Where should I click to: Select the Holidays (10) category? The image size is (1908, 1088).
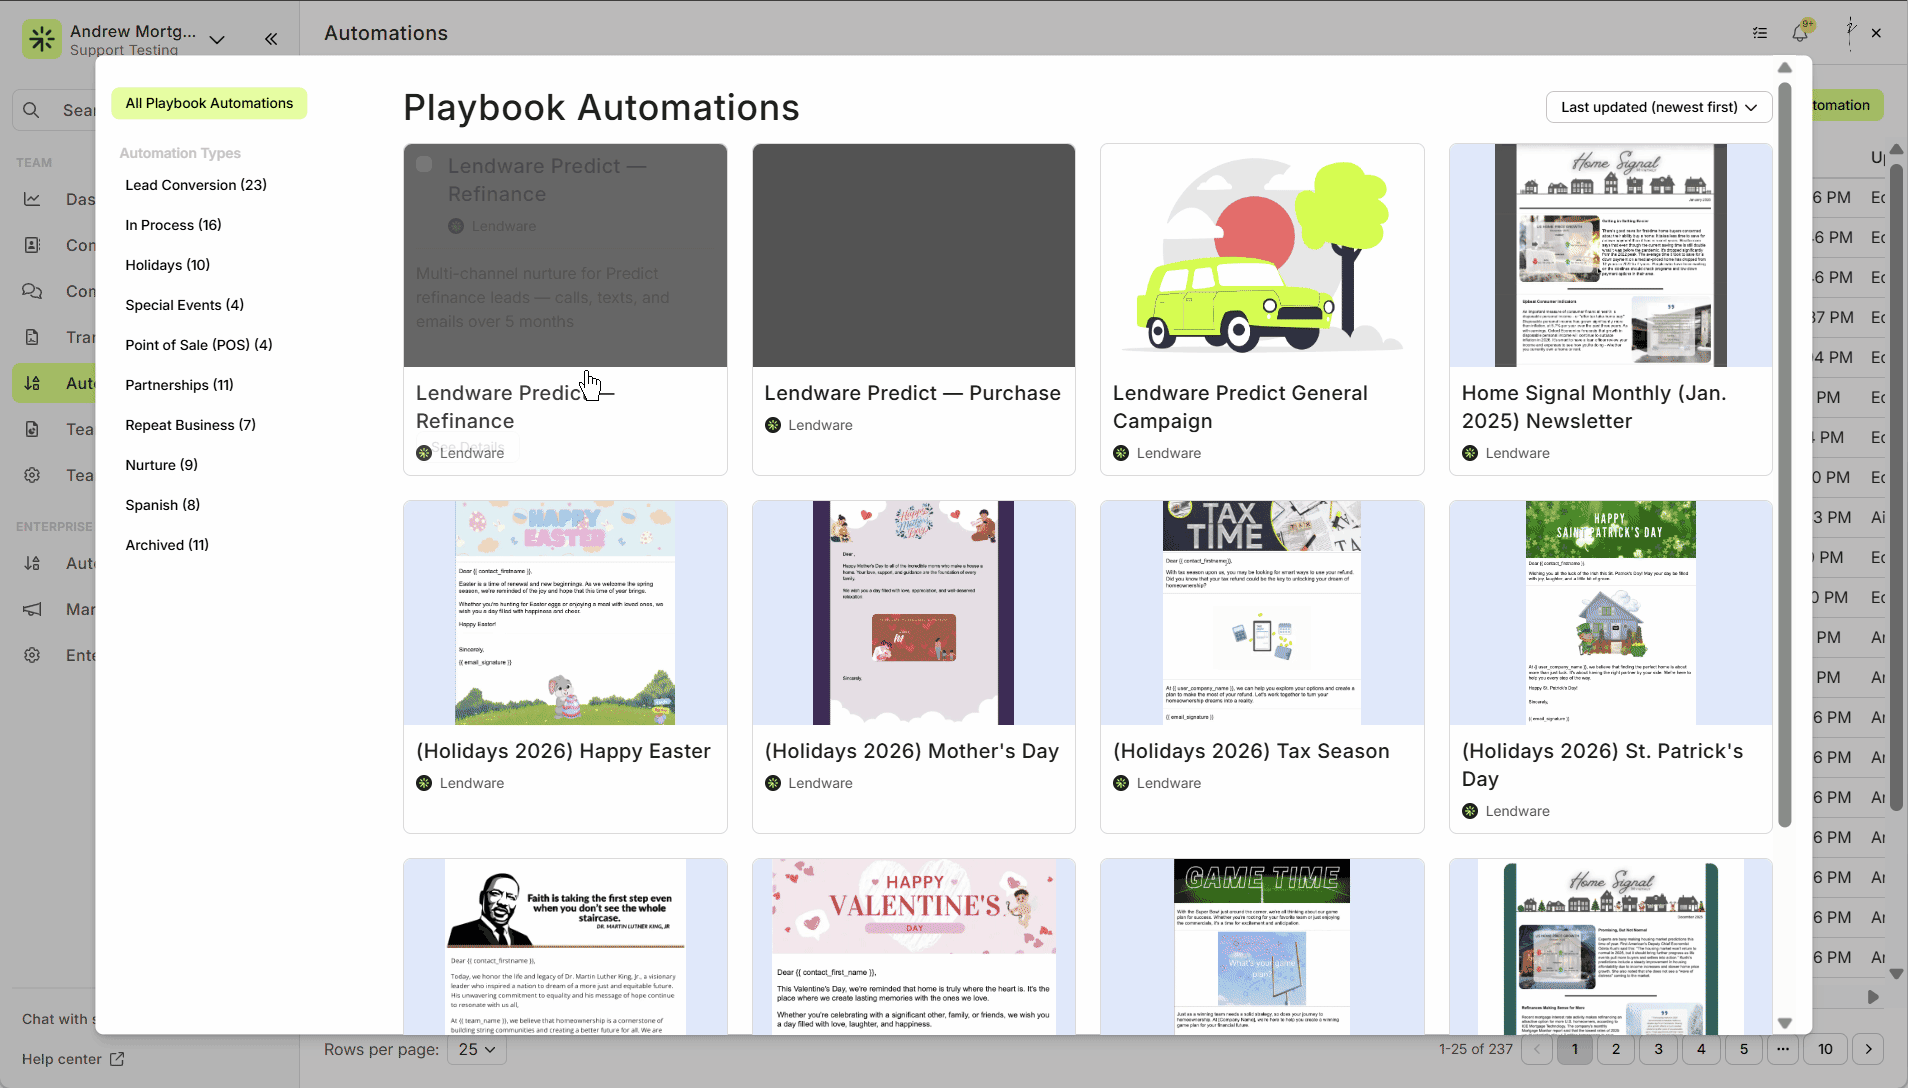point(167,265)
